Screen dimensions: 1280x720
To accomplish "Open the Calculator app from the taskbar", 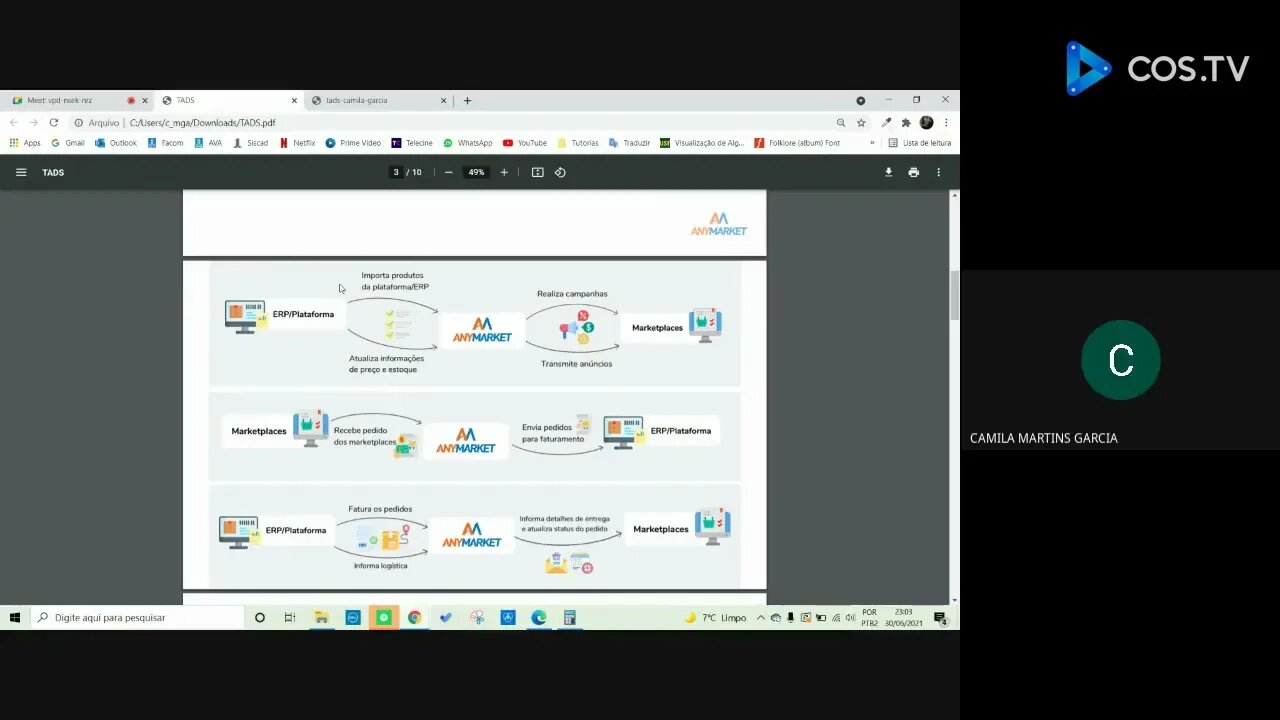I will tap(569, 618).
